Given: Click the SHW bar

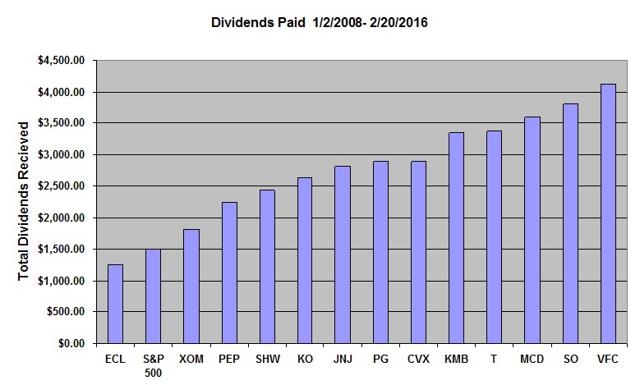Looking at the screenshot, I should (x=267, y=267).
